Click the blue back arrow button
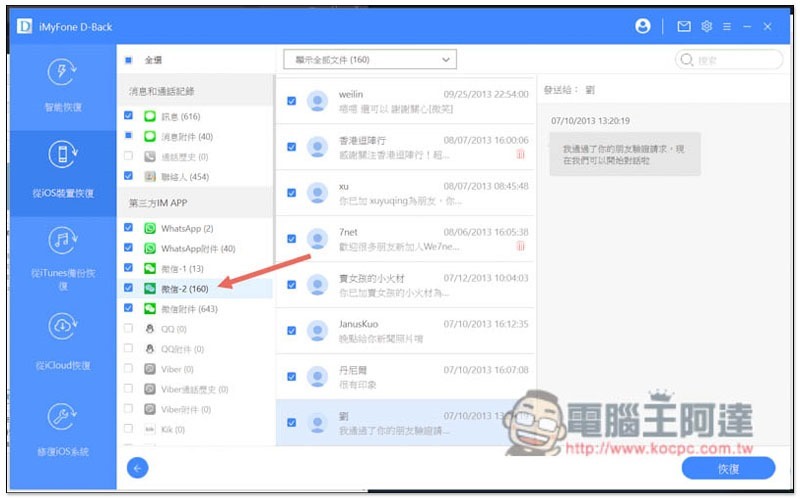The height and width of the screenshot is (499, 800). pyautogui.click(x=137, y=467)
